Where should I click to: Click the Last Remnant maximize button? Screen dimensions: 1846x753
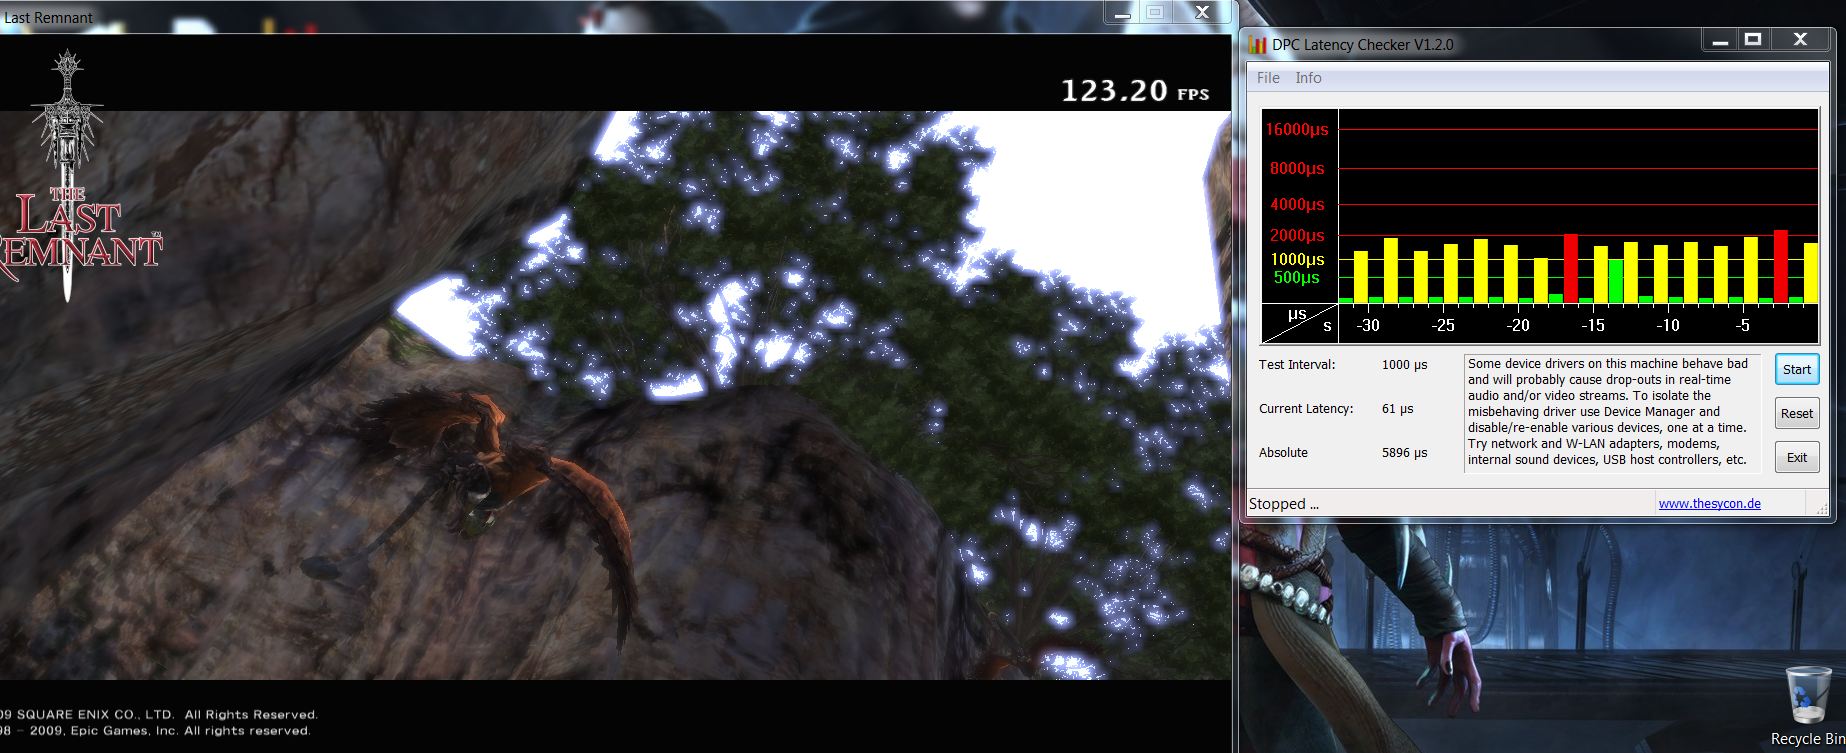coord(1155,13)
